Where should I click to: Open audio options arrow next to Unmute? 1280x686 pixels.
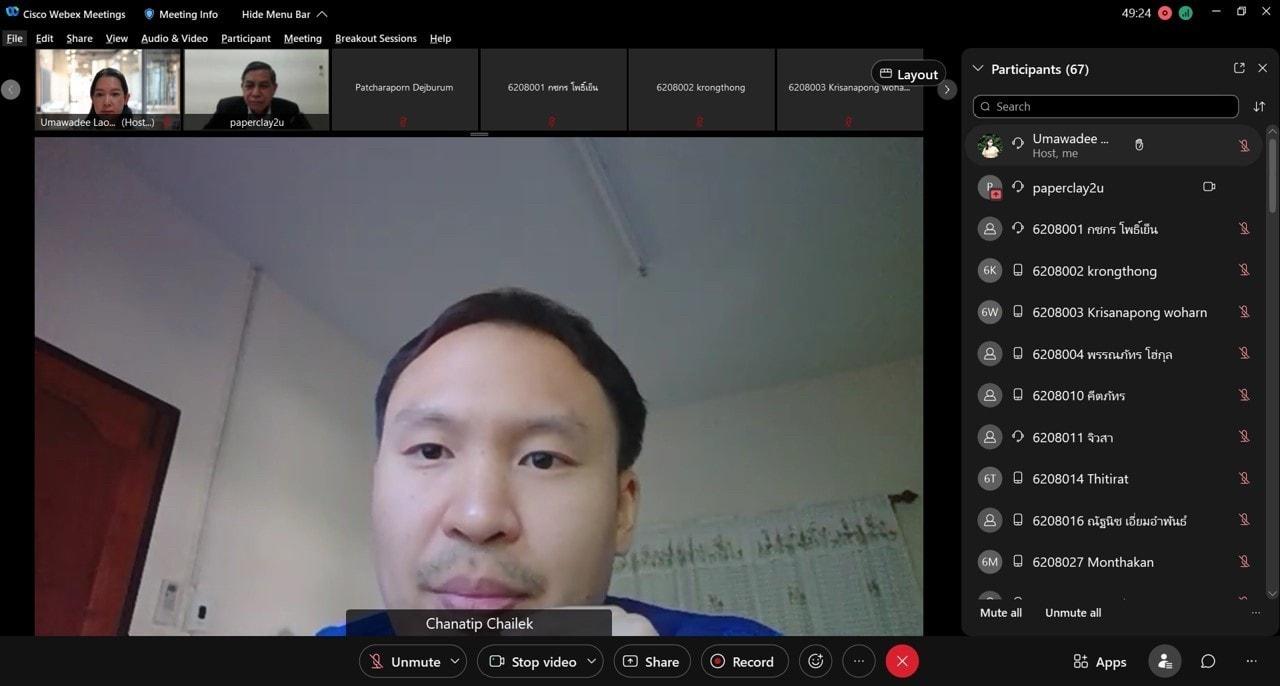(456, 661)
